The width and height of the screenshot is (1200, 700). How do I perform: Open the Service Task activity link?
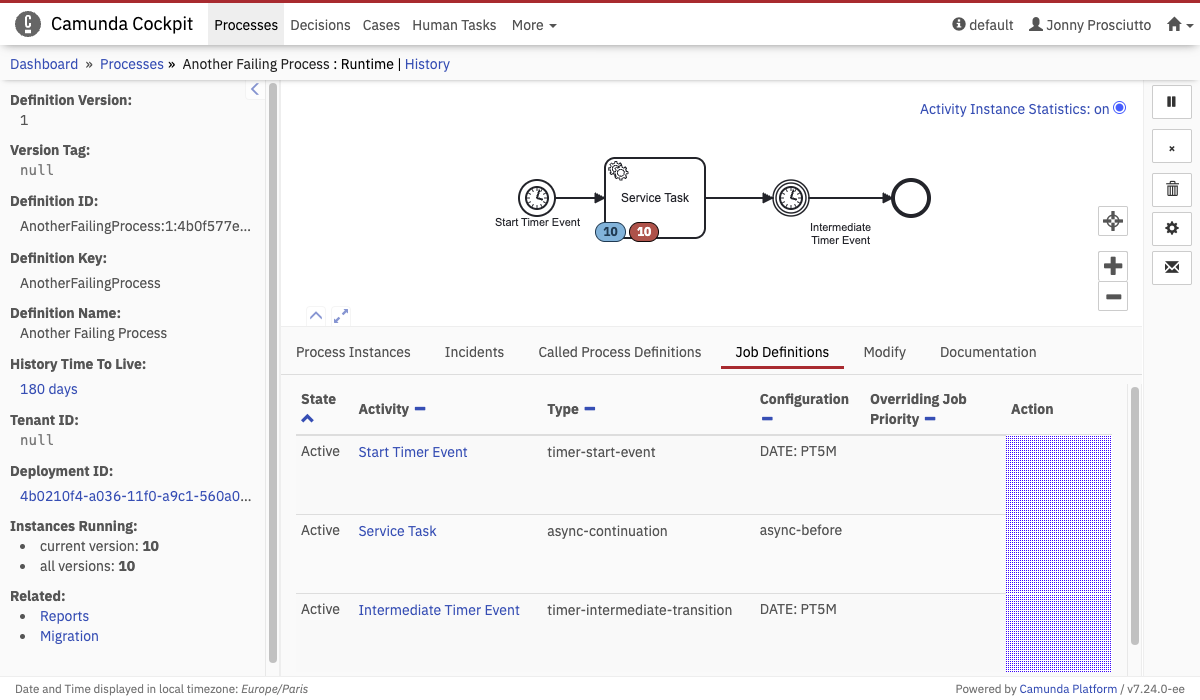[x=397, y=531]
